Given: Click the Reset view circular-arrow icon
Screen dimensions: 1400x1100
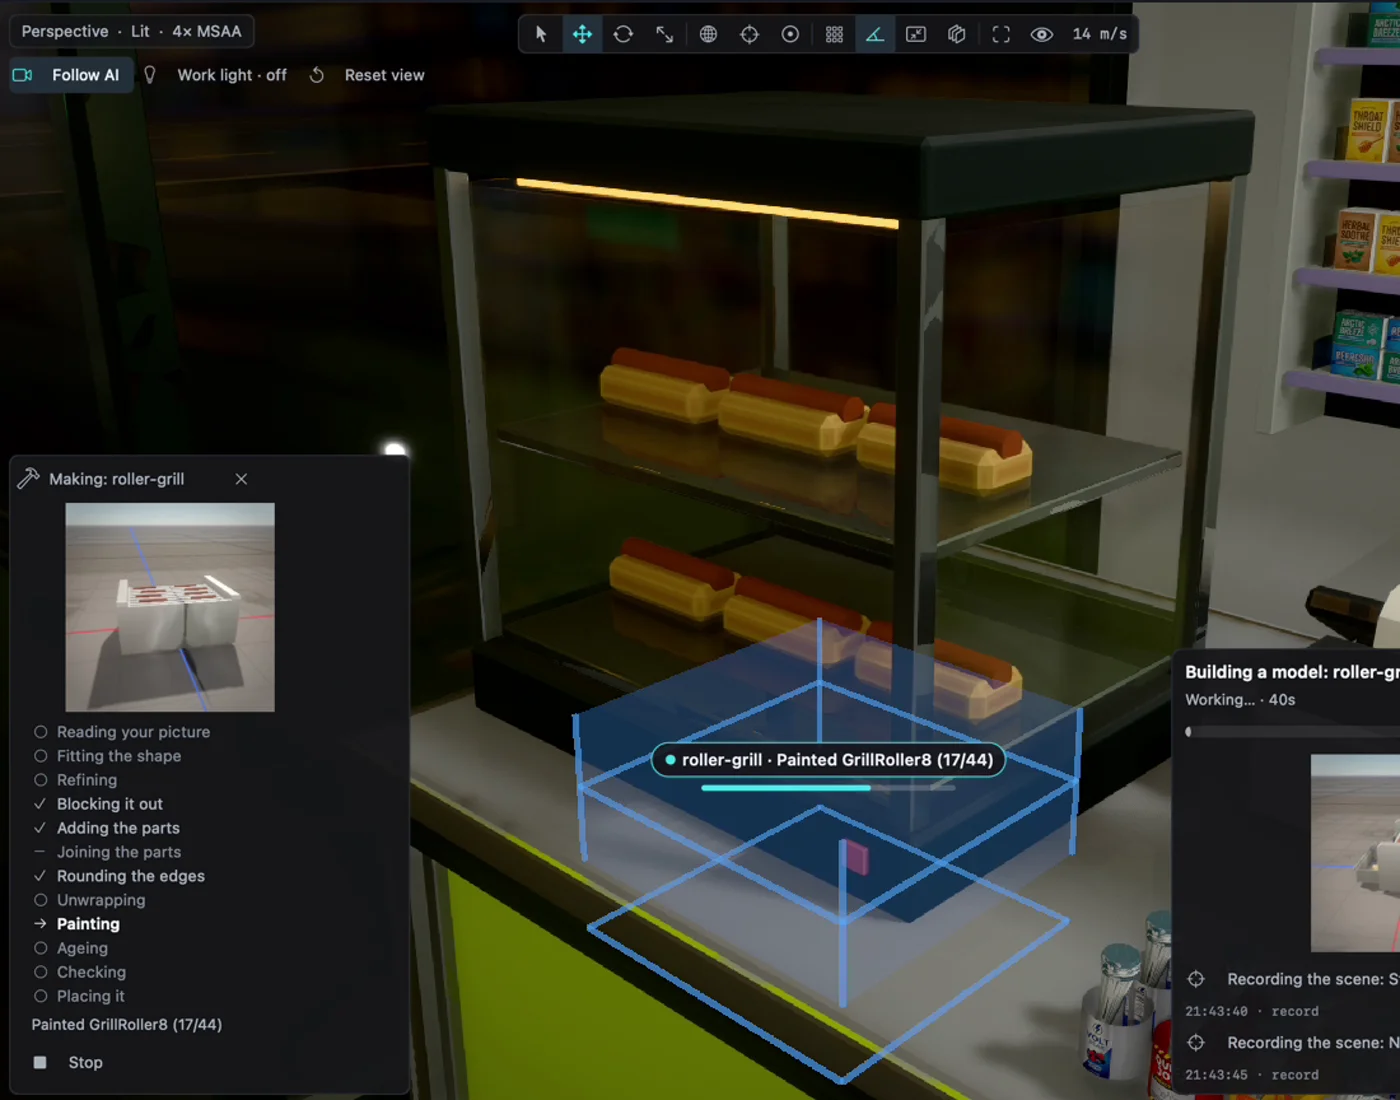Looking at the screenshot, I should tap(317, 75).
